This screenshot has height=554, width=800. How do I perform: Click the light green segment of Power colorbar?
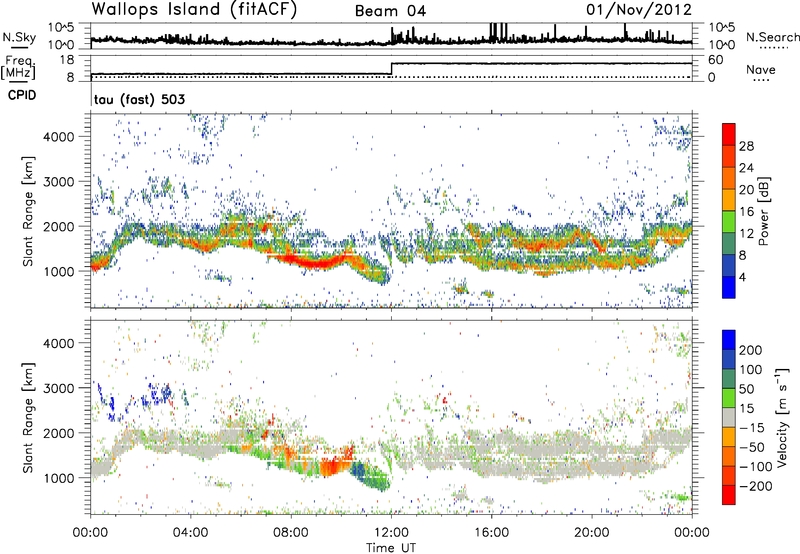tap(729, 222)
